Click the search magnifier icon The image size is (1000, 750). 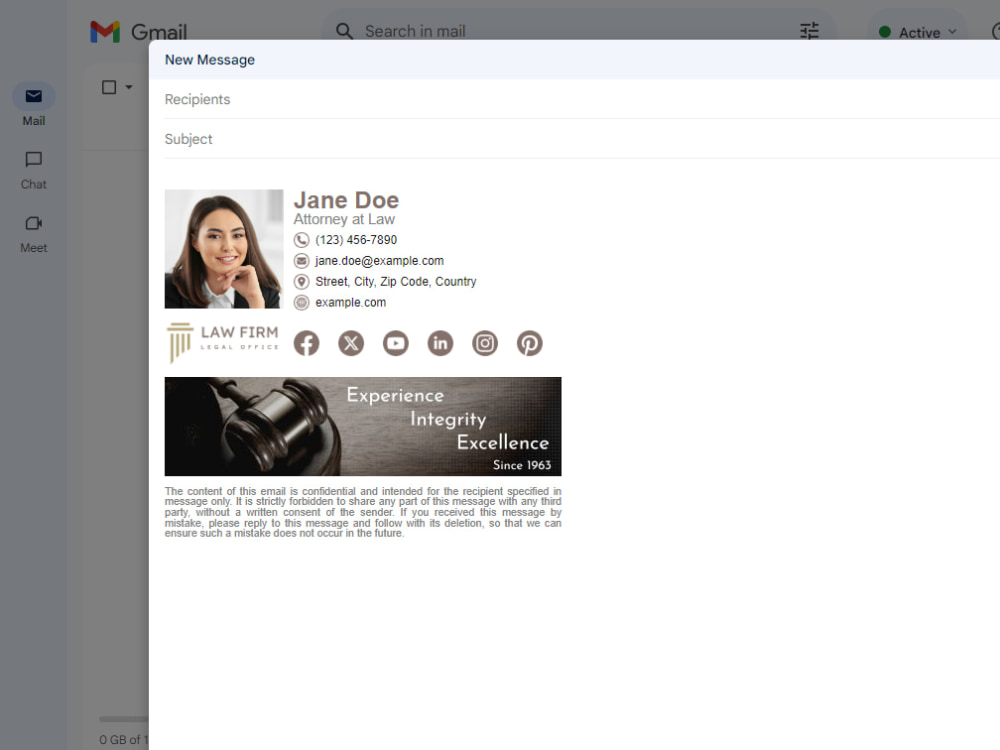[344, 31]
